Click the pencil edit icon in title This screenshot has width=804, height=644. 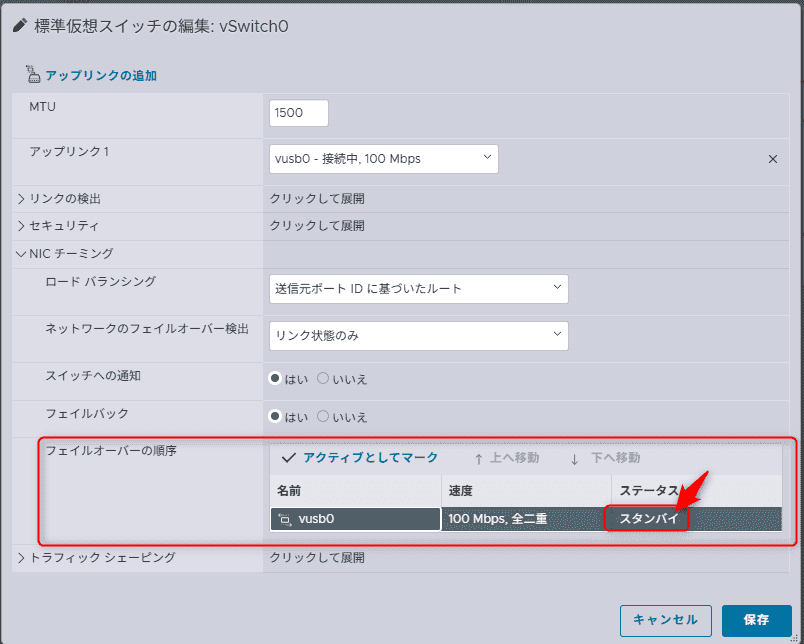coord(20,26)
